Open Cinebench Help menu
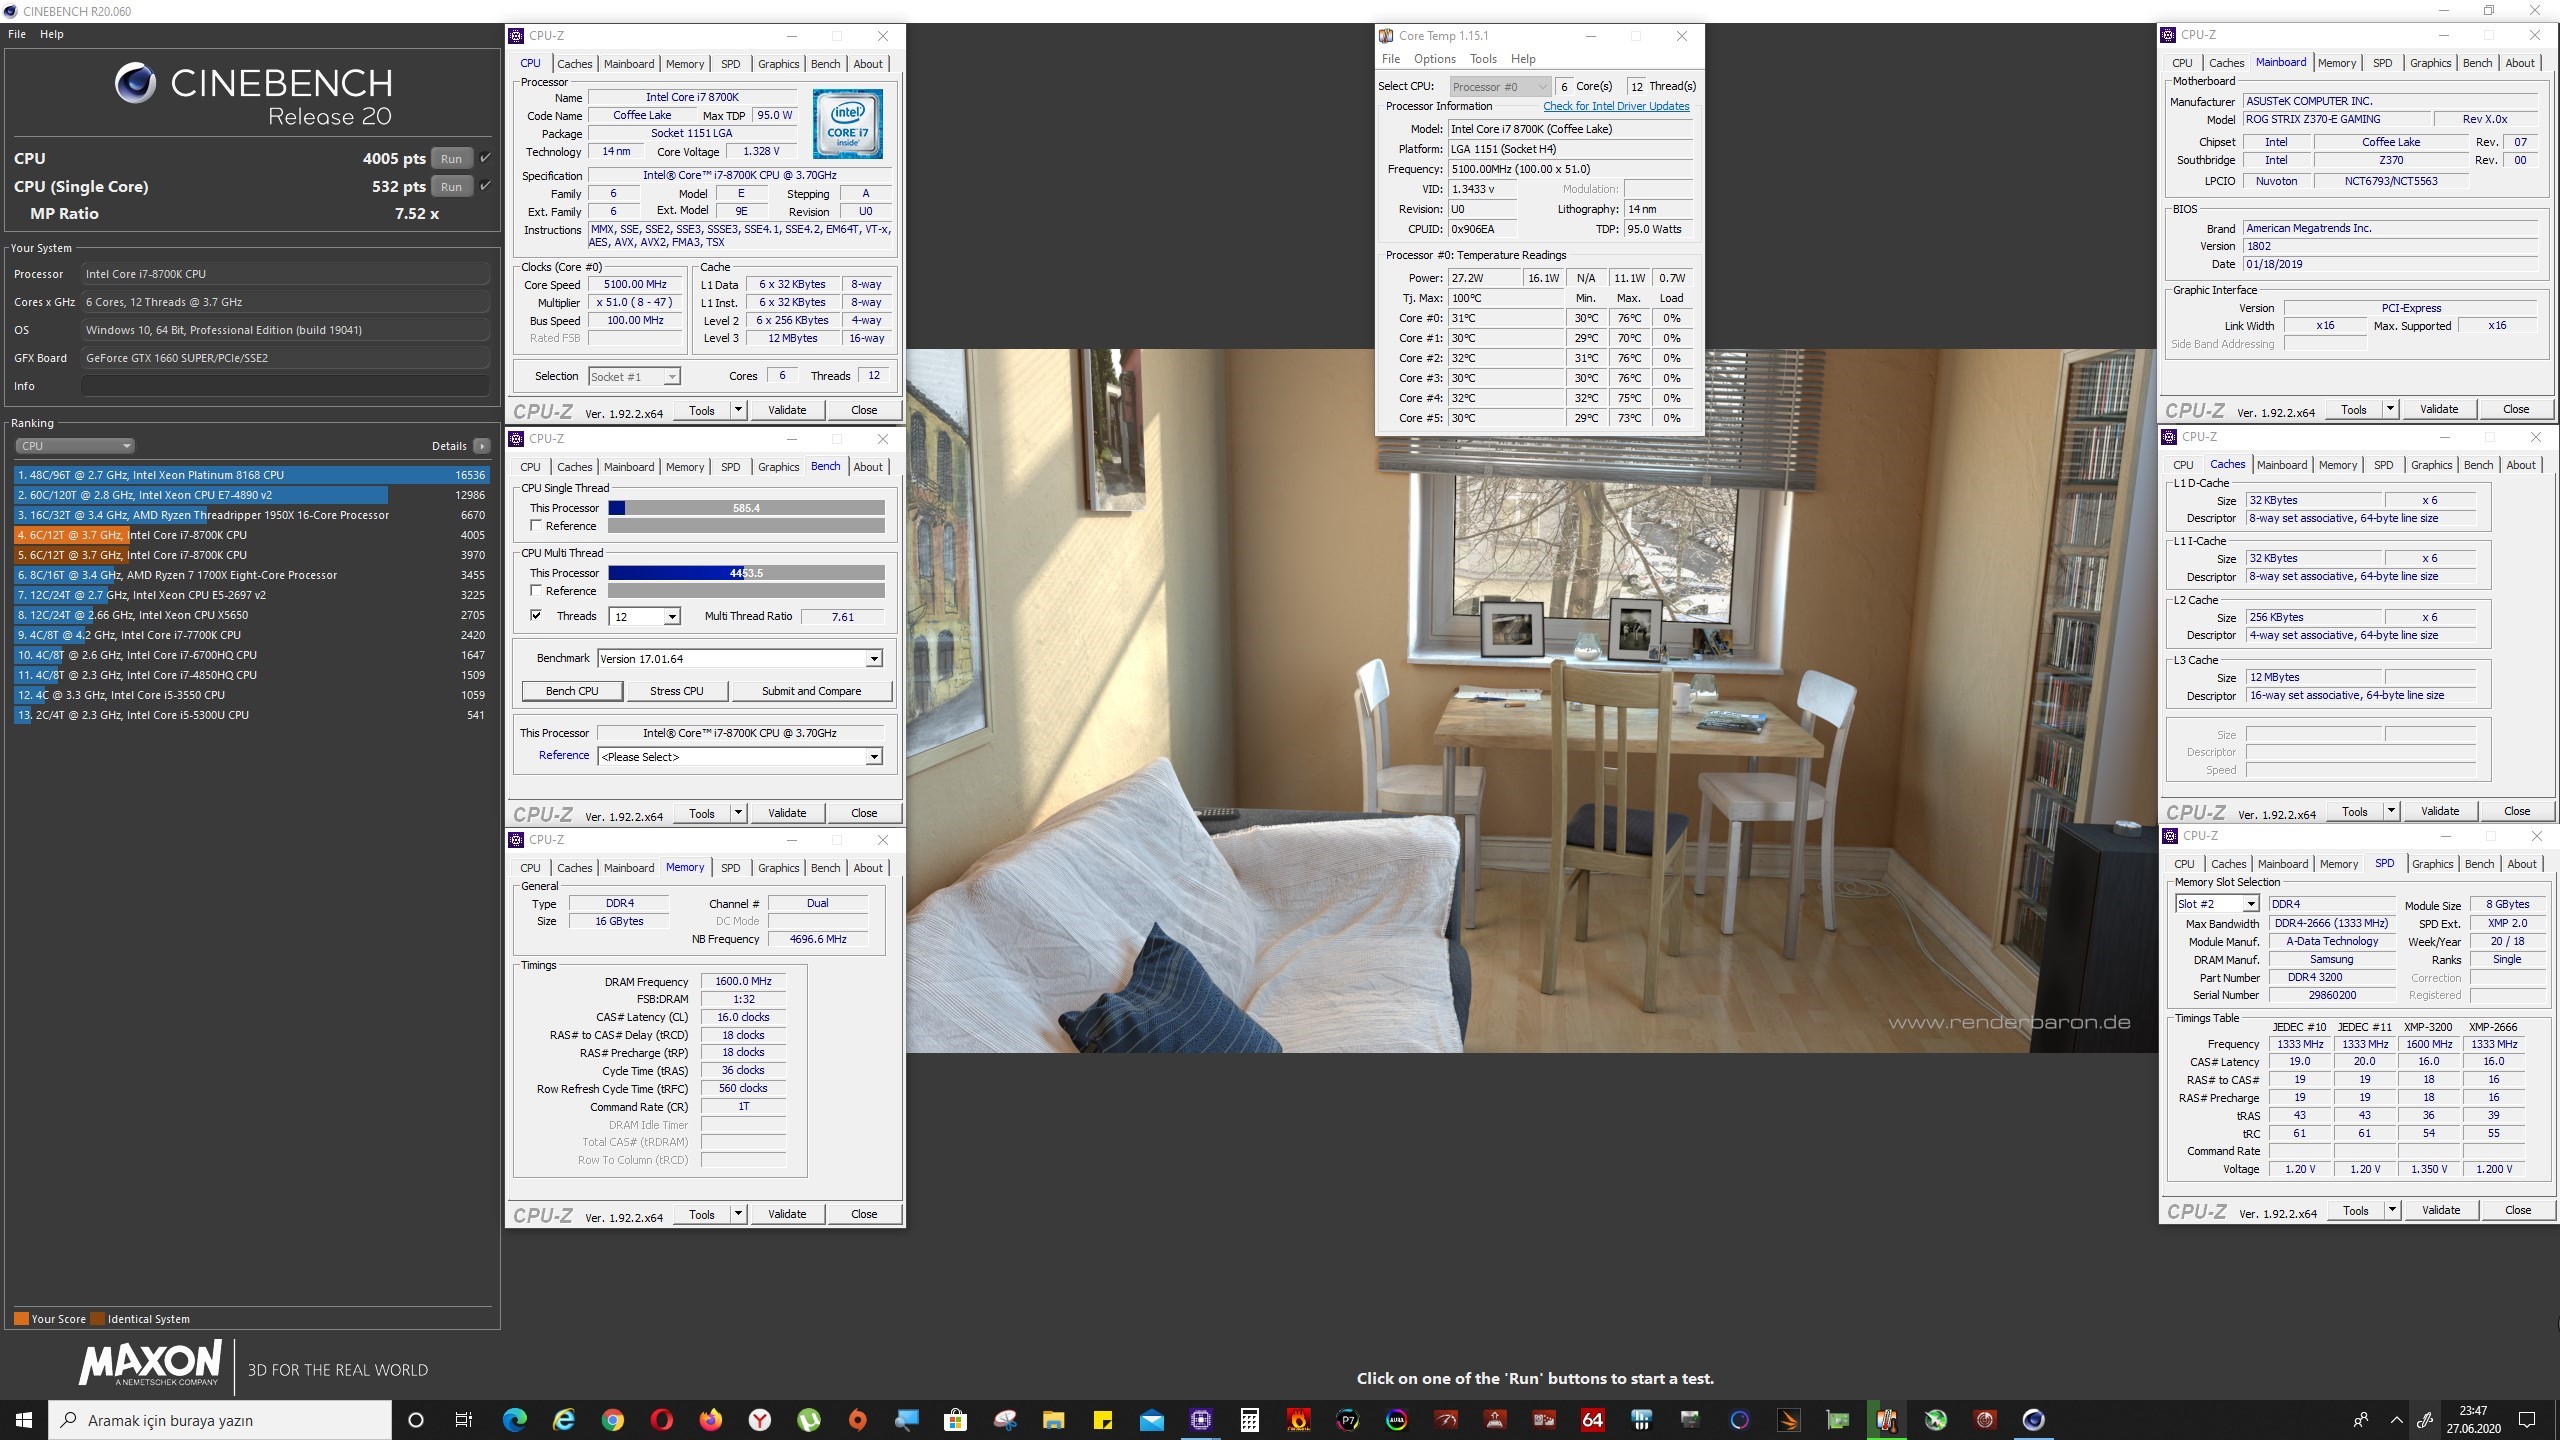This screenshot has height=1440, width=2560. click(x=52, y=34)
